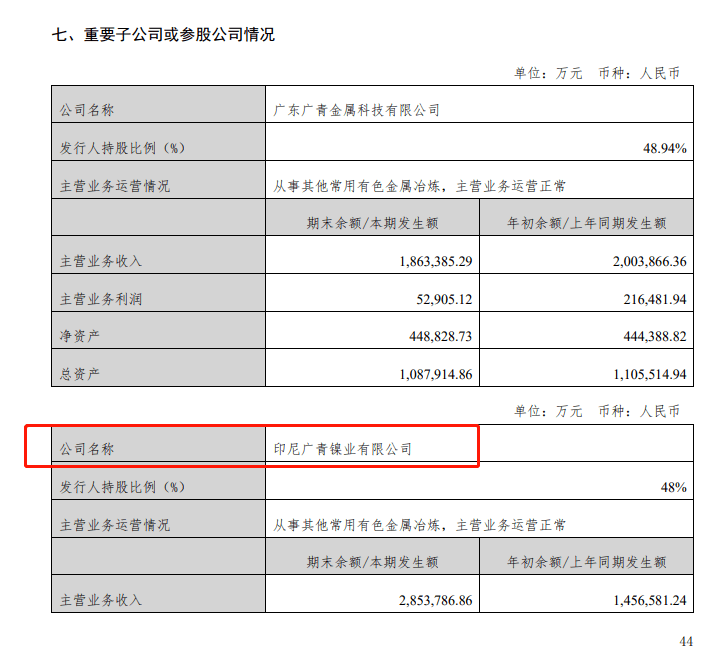The height and width of the screenshot is (654, 727).
Task: Click total assets value 1,087,914.86
Action: (x=435, y=375)
